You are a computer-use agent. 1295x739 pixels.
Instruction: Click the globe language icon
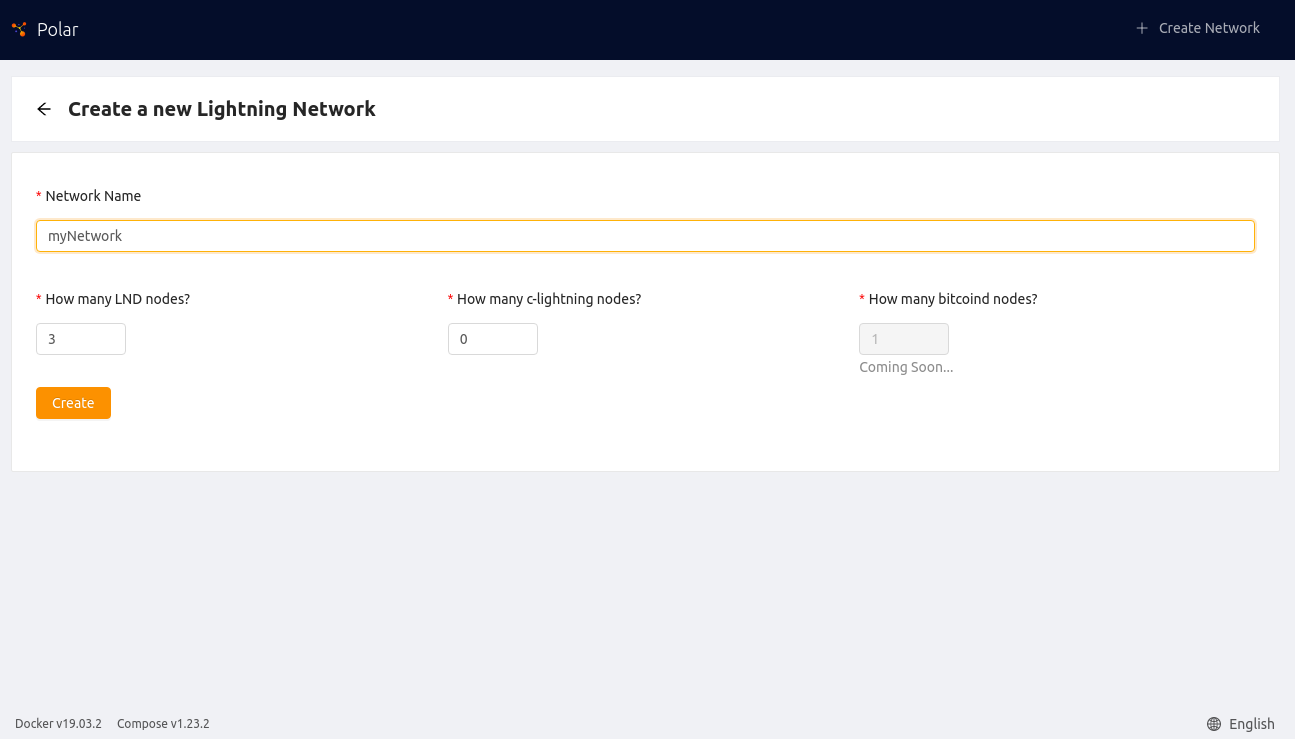pyautogui.click(x=1214, y=724)
